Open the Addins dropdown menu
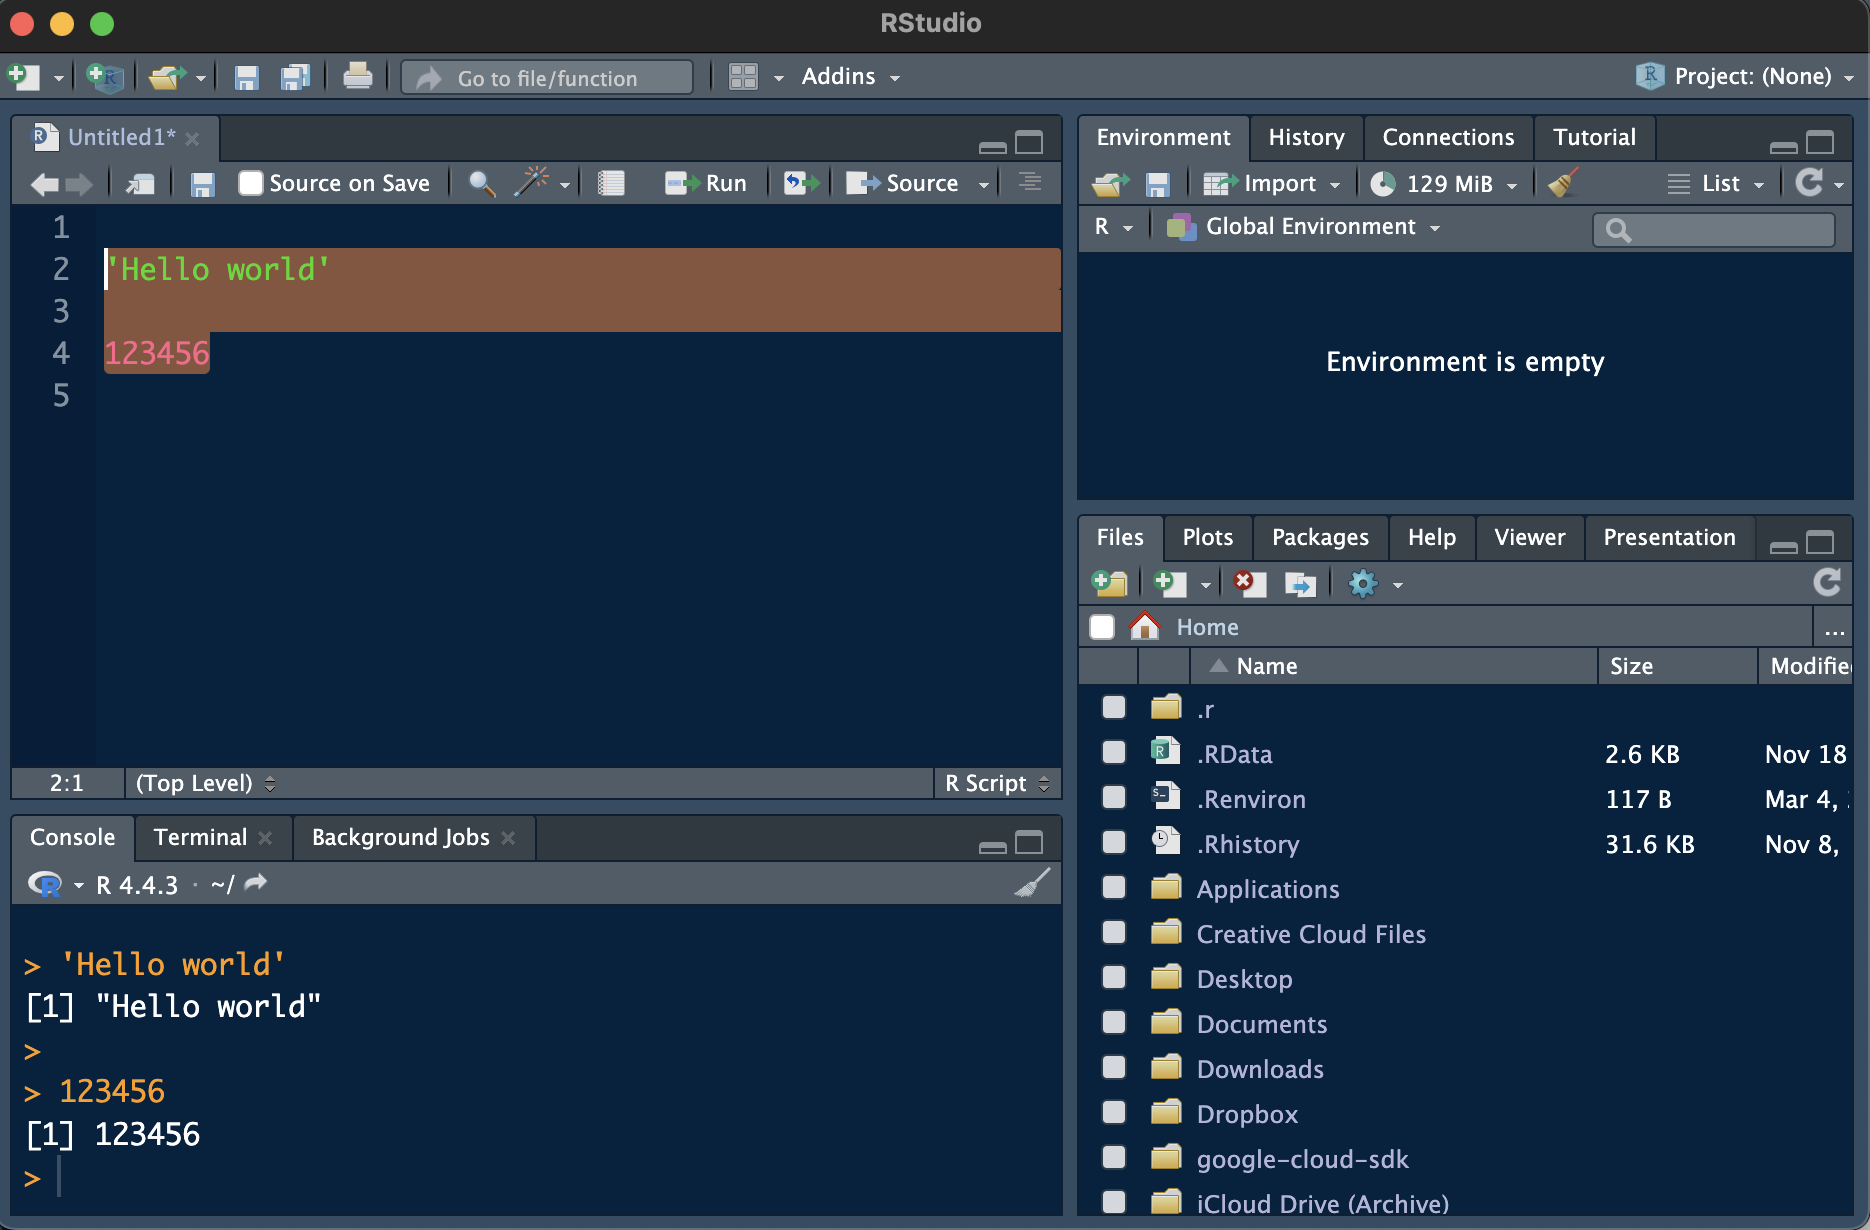The image size is (1870, 1230). [x=850, y=77]
